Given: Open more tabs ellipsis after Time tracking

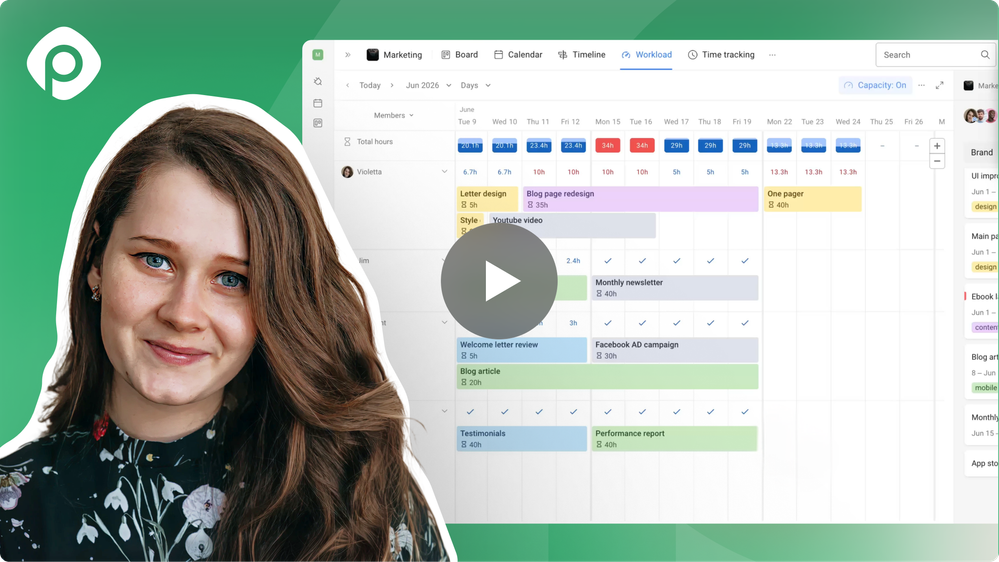Looking at the screenshot, I should [x=772, y=55].
